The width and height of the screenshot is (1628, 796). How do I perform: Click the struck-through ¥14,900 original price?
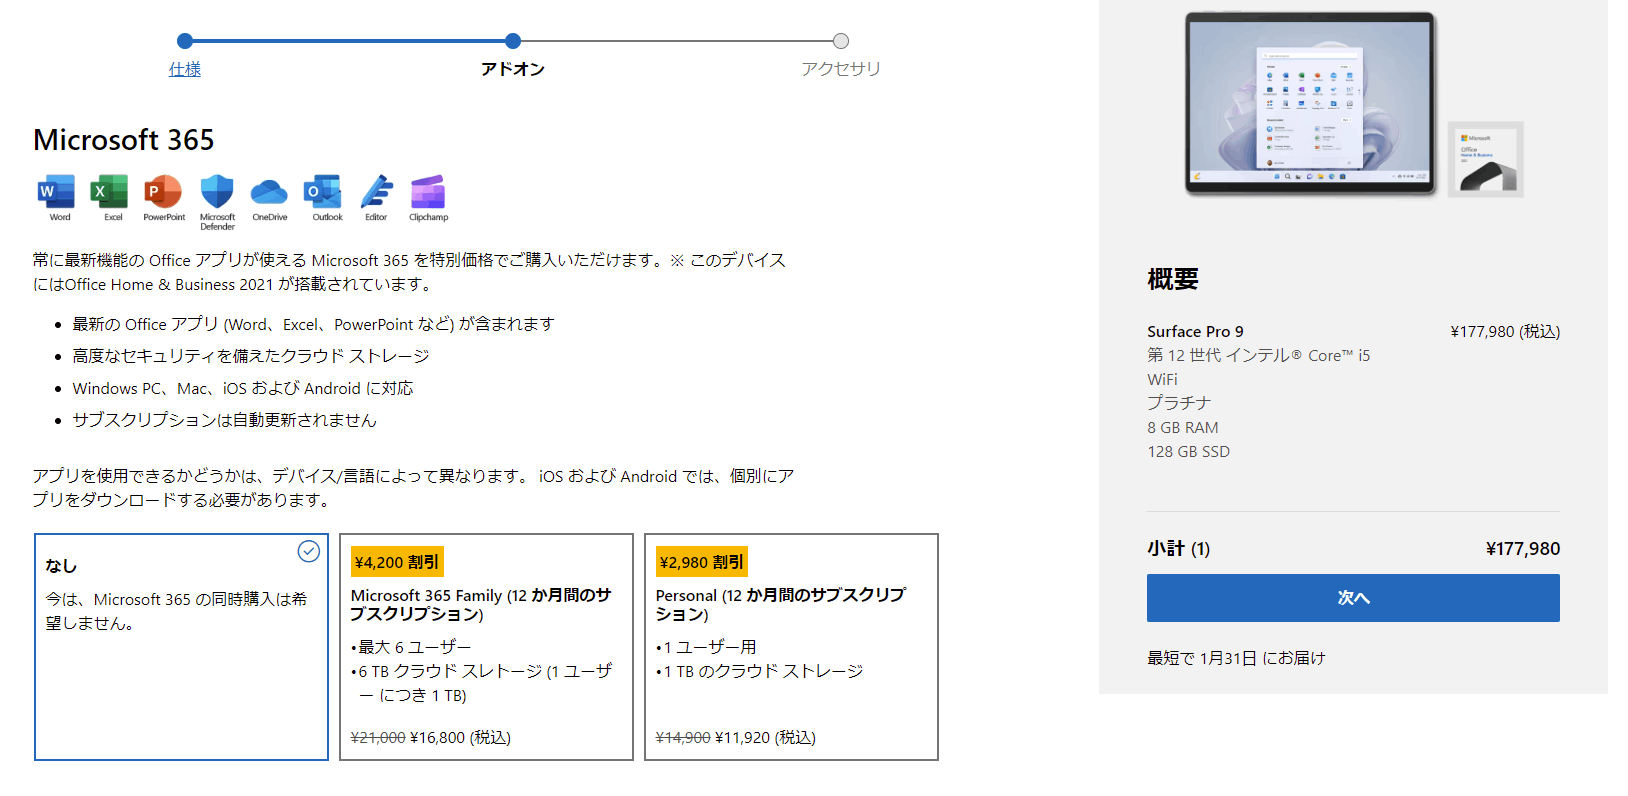coord(683,737)
